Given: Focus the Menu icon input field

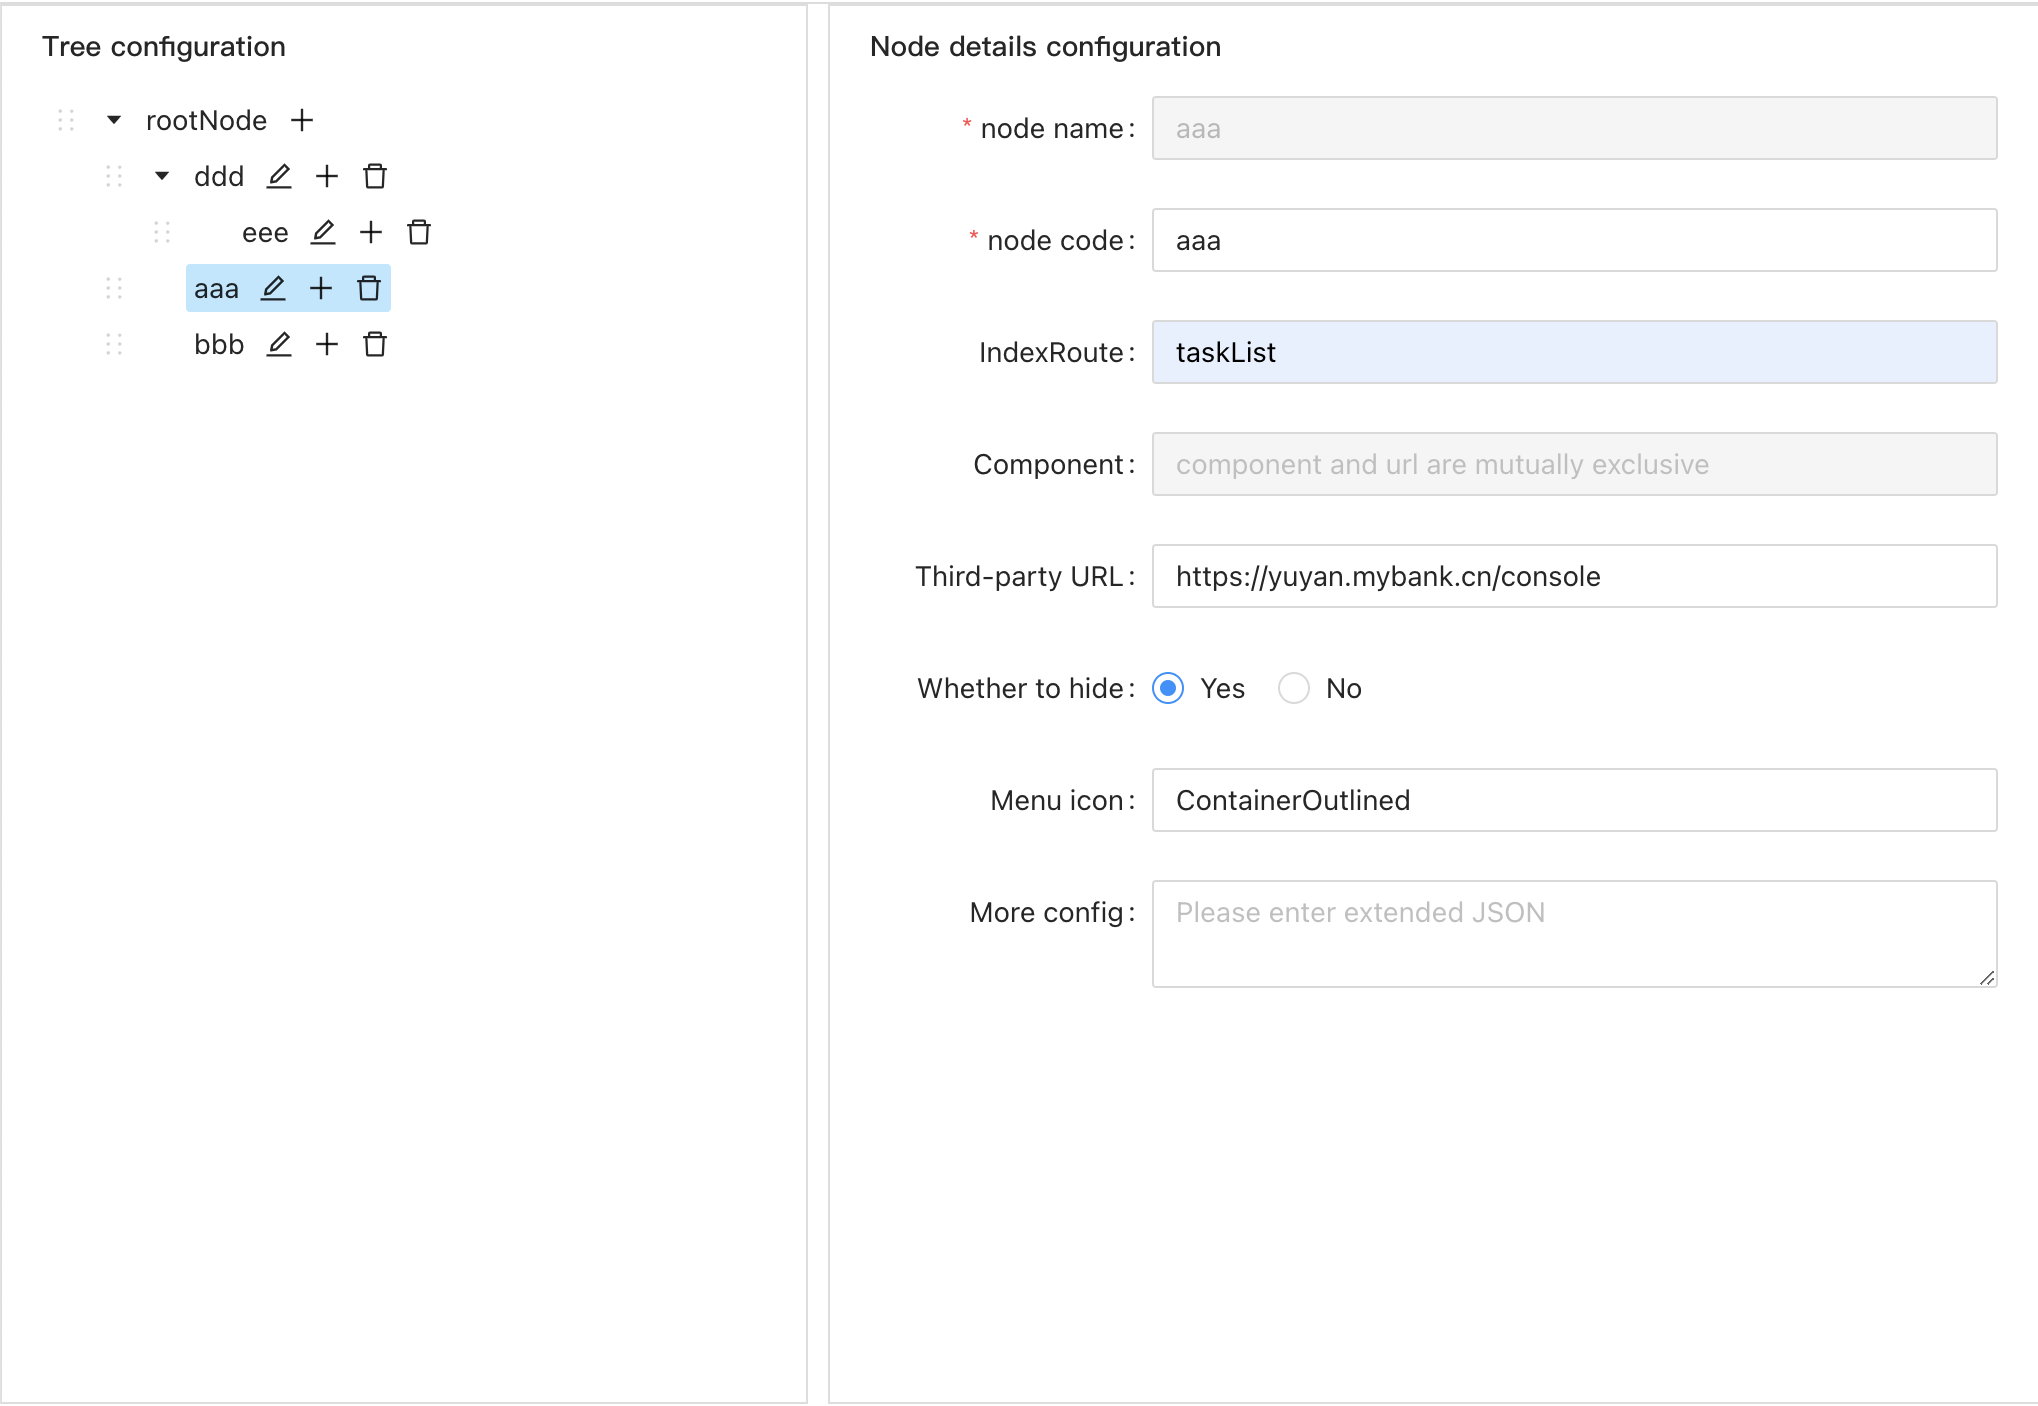Looking at the screenshot, I should point(1574,801).
